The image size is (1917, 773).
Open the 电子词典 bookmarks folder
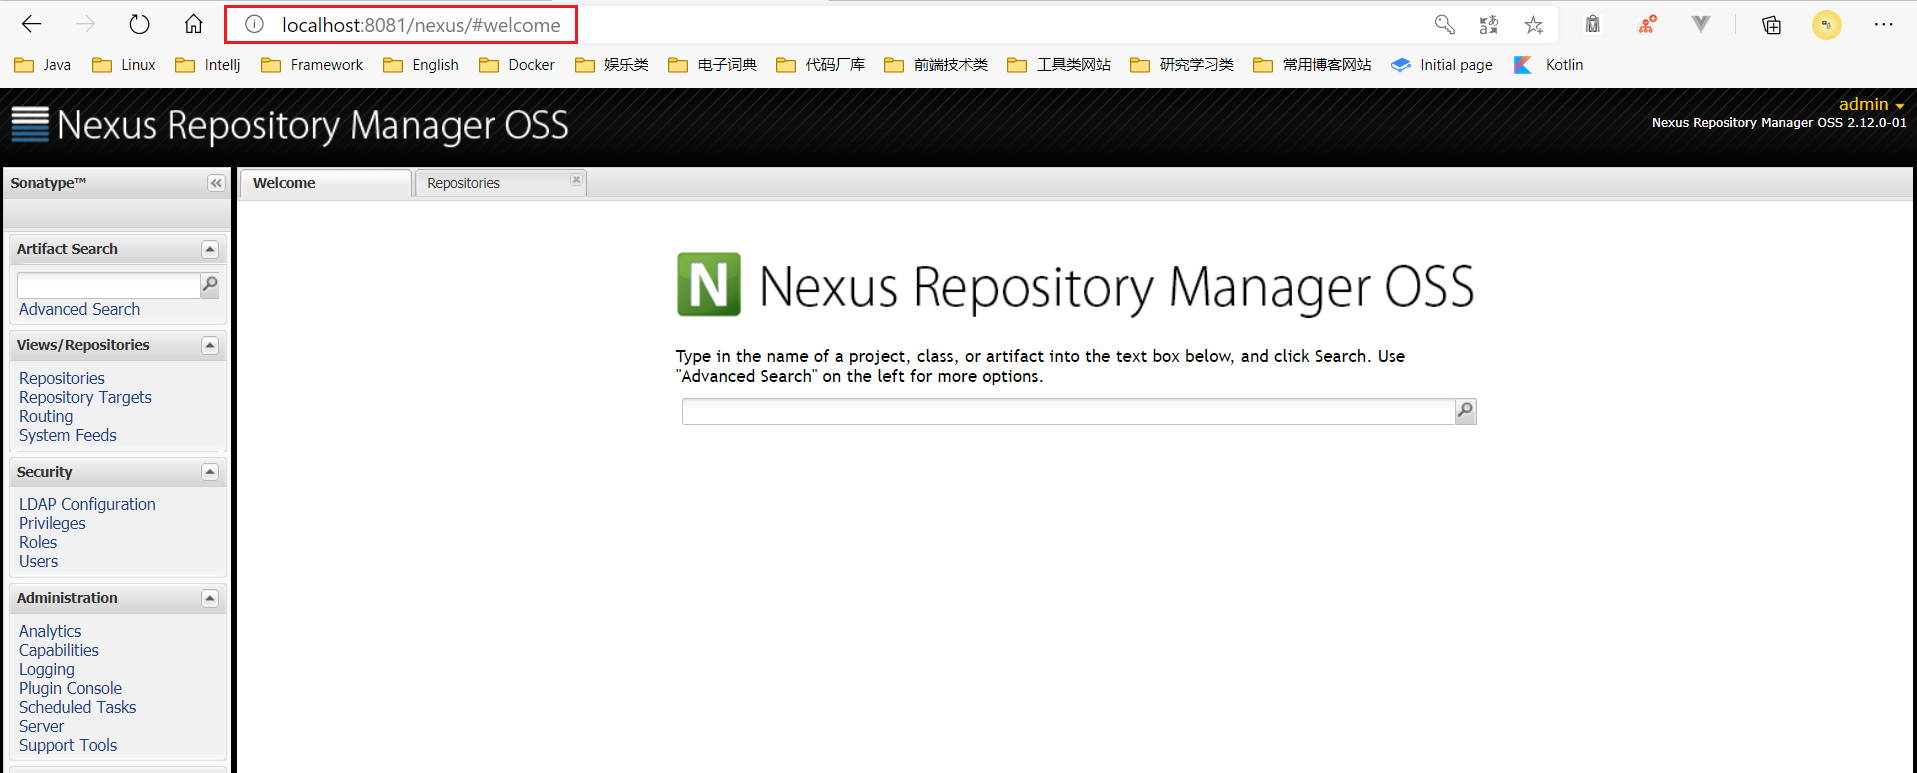pos(713,65)
